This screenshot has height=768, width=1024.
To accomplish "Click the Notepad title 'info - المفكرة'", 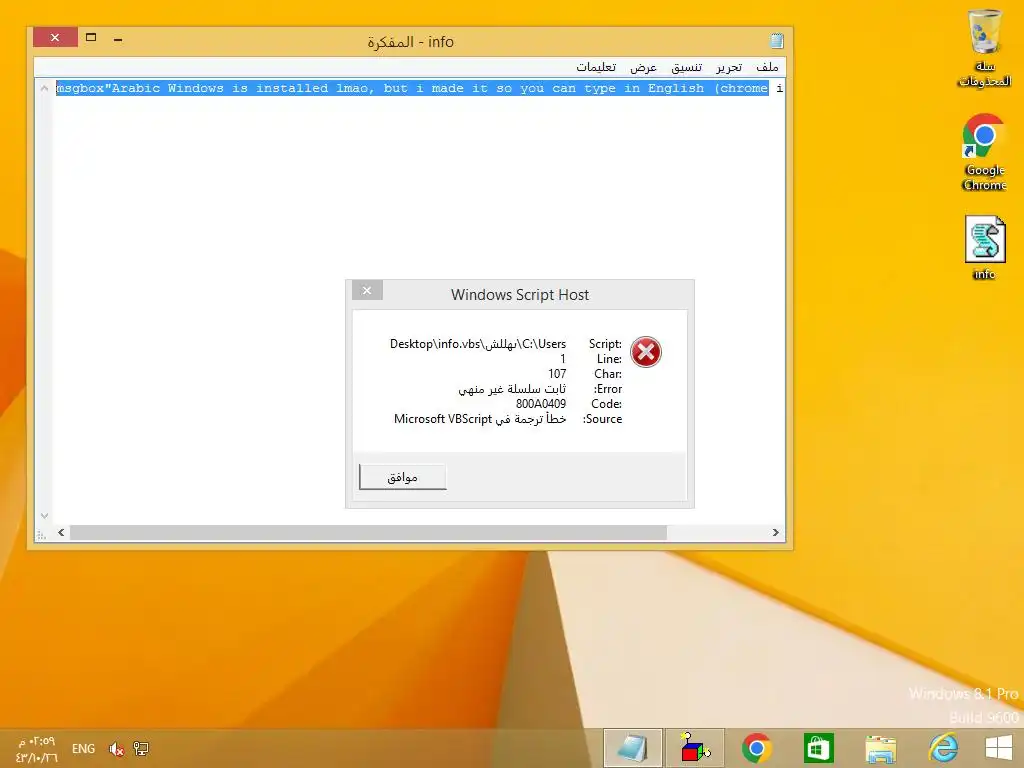I will (x=410, y=42).
